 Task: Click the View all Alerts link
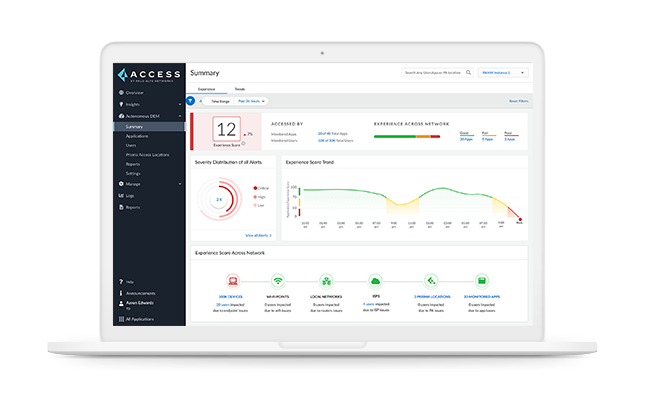coord(258,235)
